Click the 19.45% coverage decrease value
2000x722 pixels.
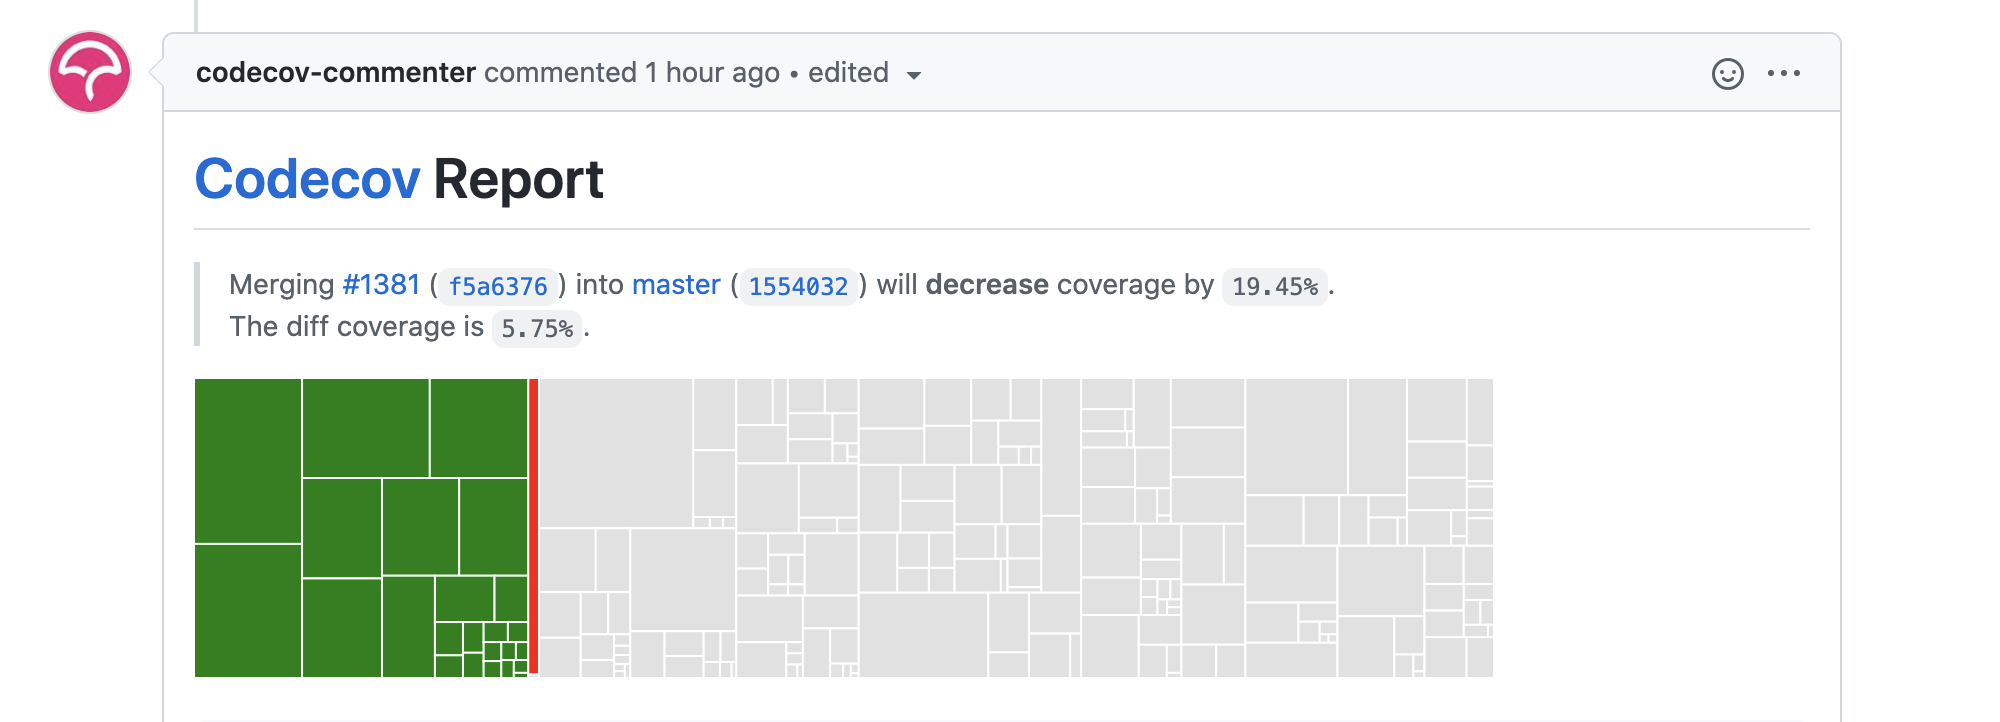(x=1275, y=286)
